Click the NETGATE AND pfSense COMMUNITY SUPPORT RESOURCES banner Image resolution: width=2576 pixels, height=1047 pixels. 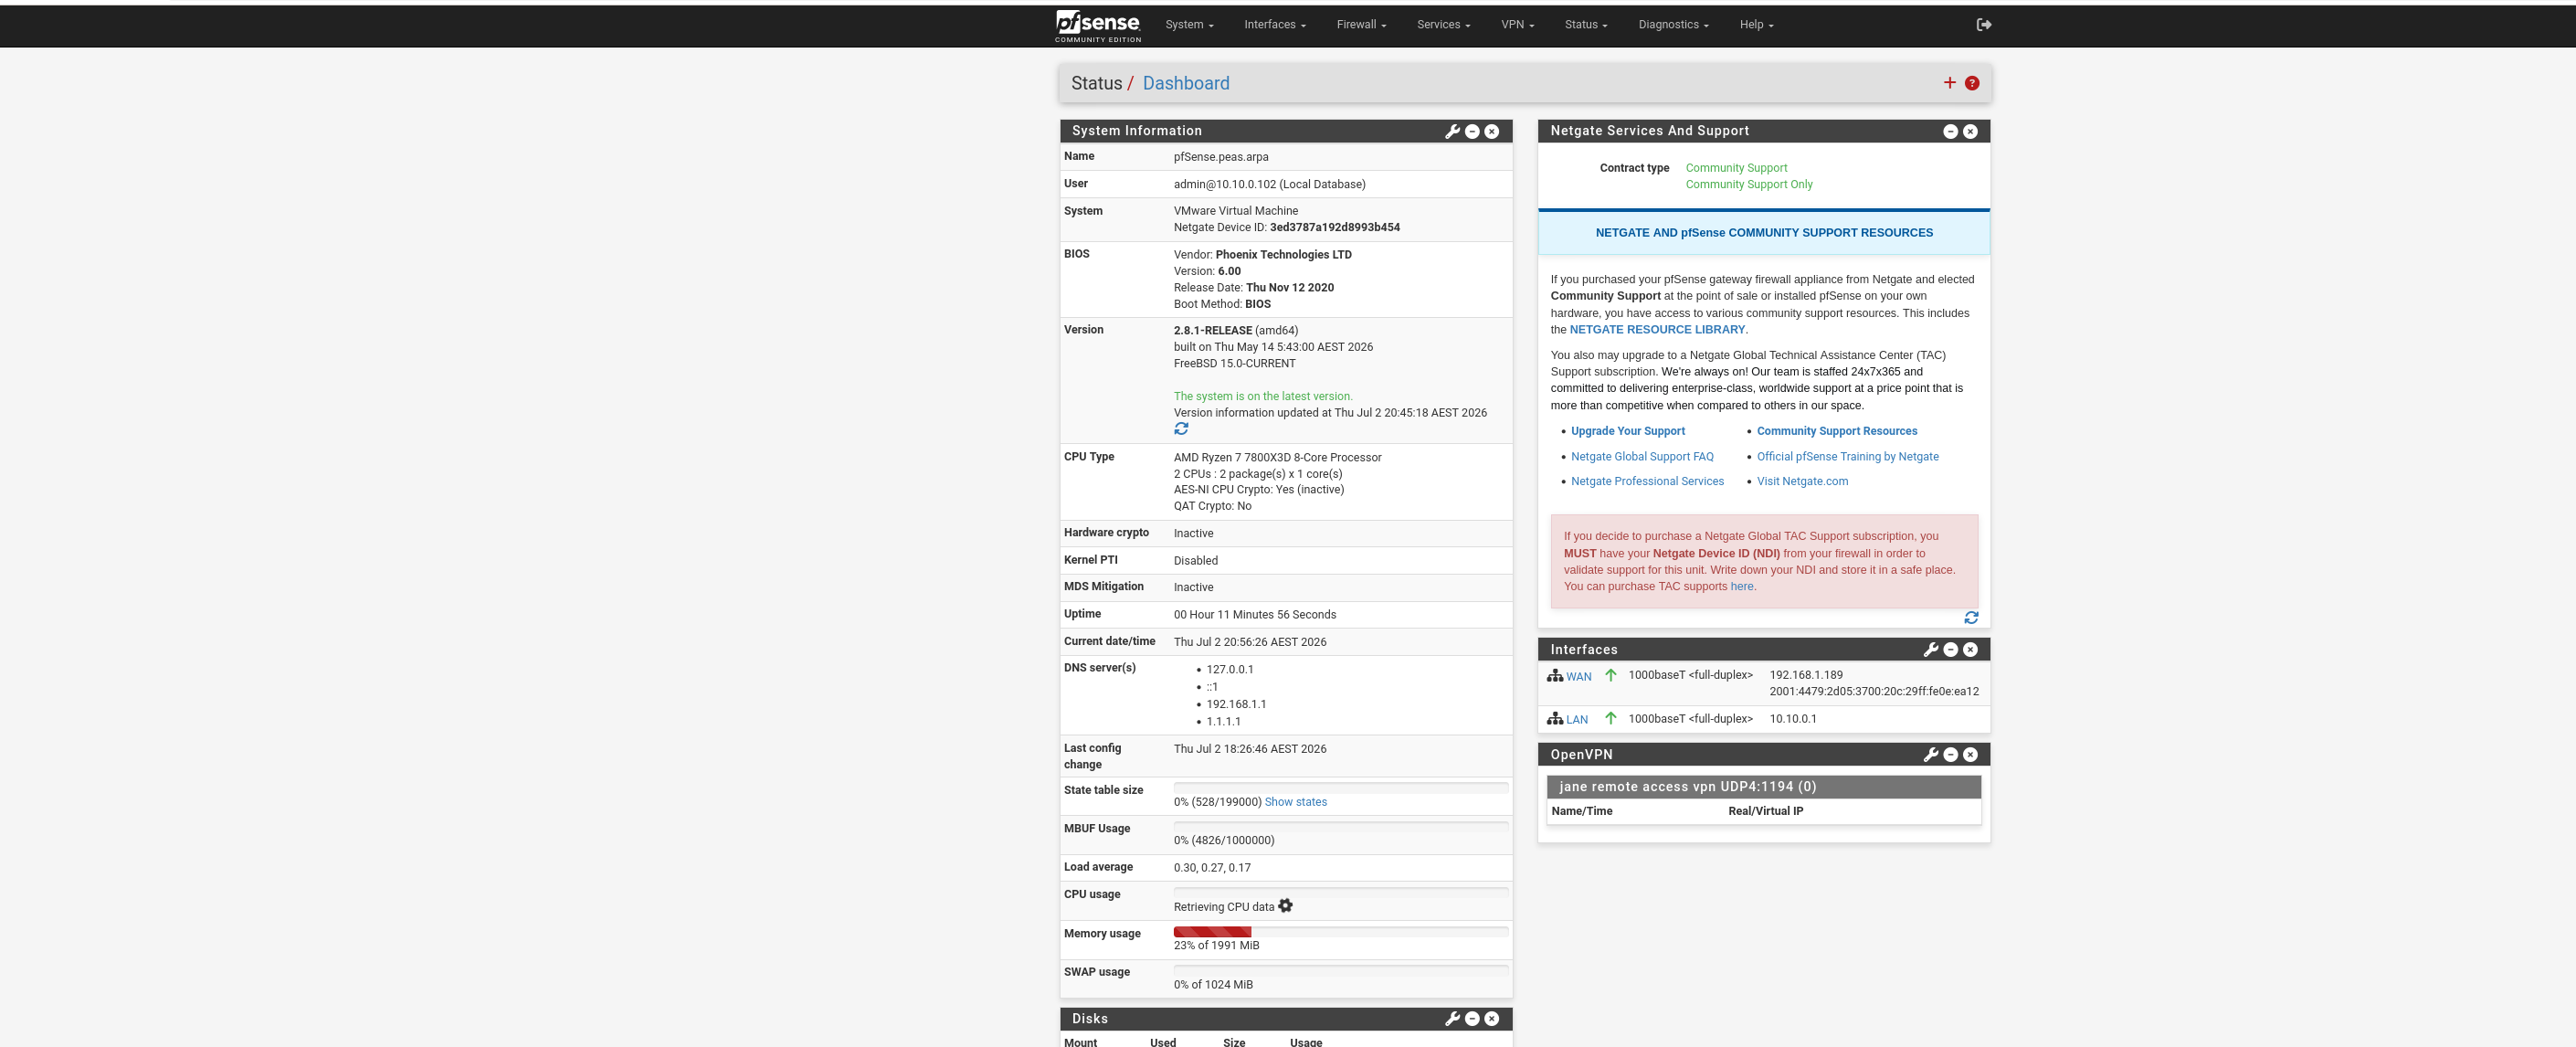click(1763, 232)
